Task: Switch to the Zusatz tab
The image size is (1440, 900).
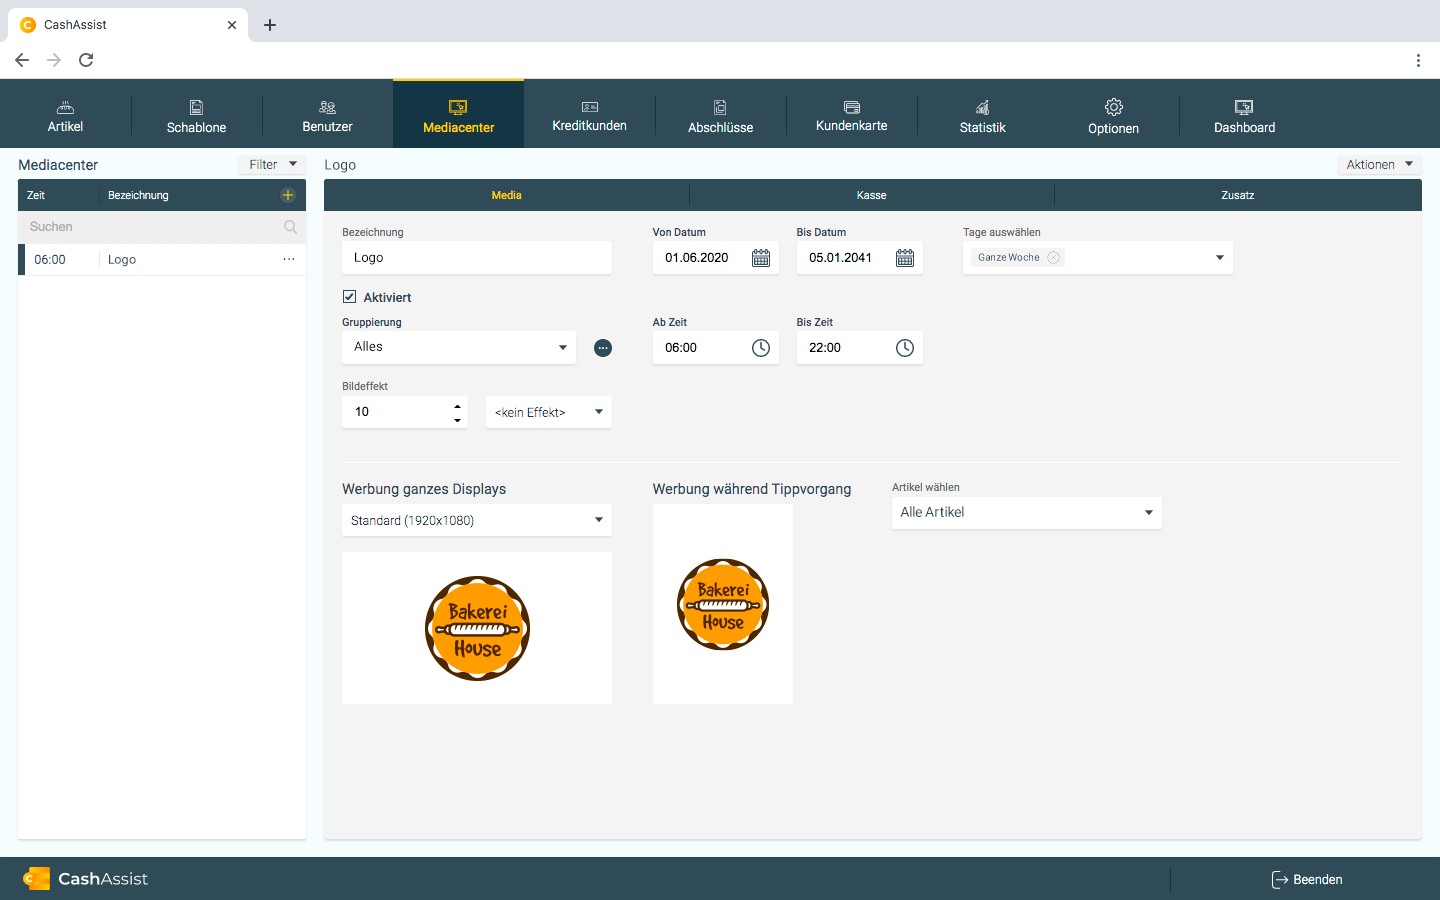Action: coord(1238,195)
